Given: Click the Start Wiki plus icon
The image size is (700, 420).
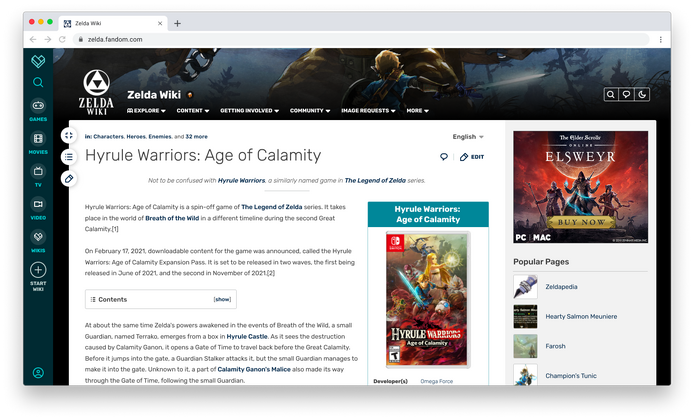Looking at the screenshot, I should [38, 270].
